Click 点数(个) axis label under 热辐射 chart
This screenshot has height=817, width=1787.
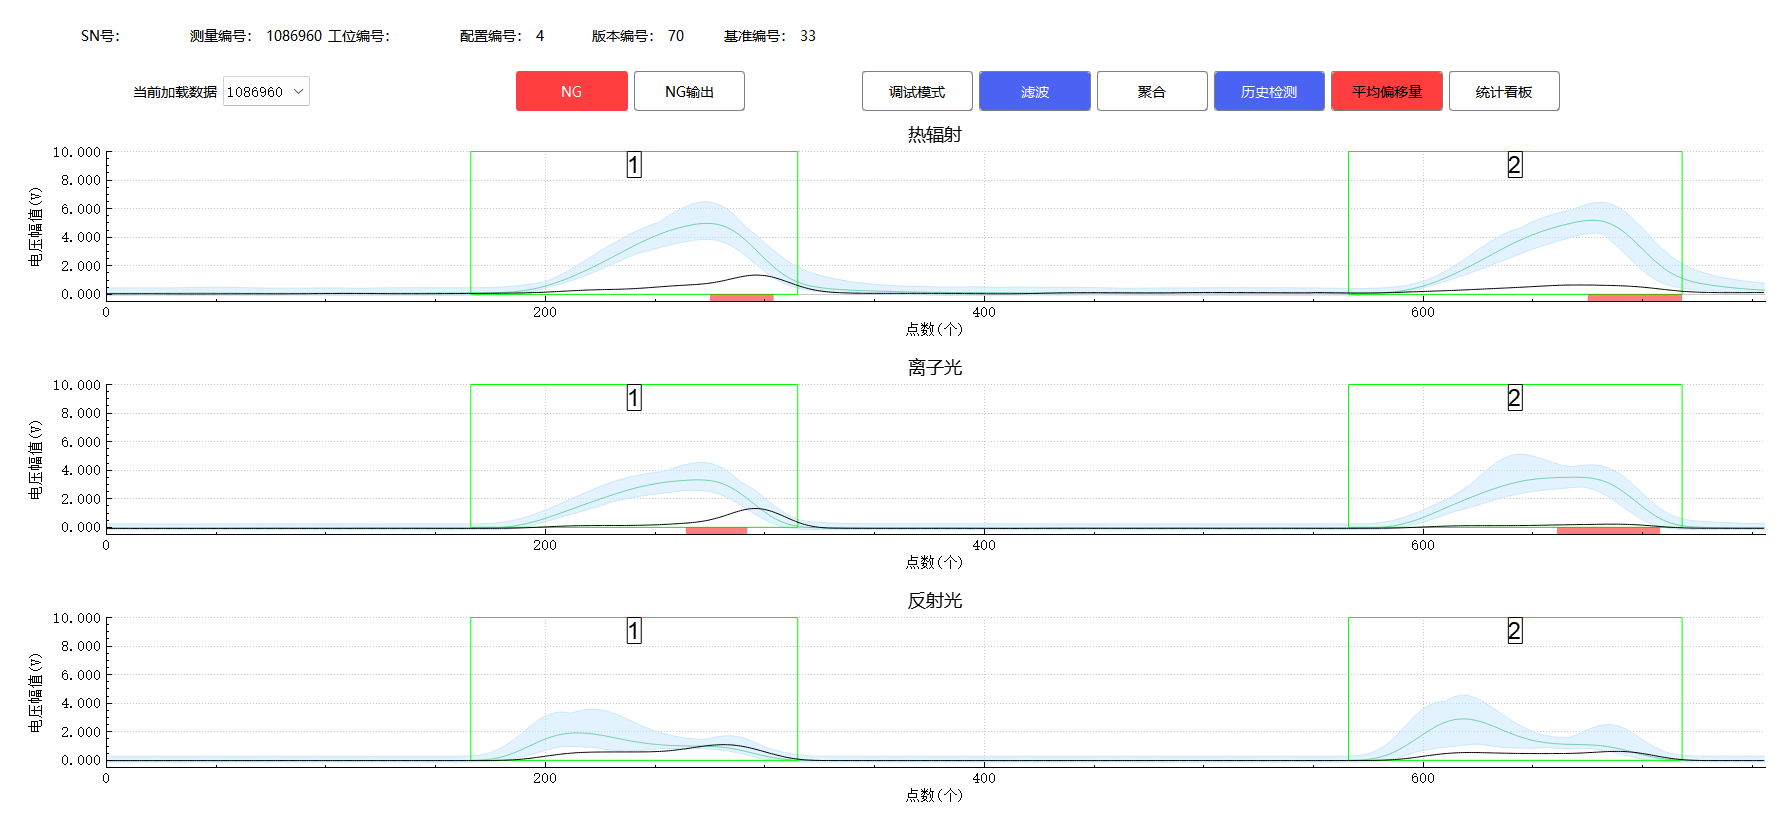934,329
